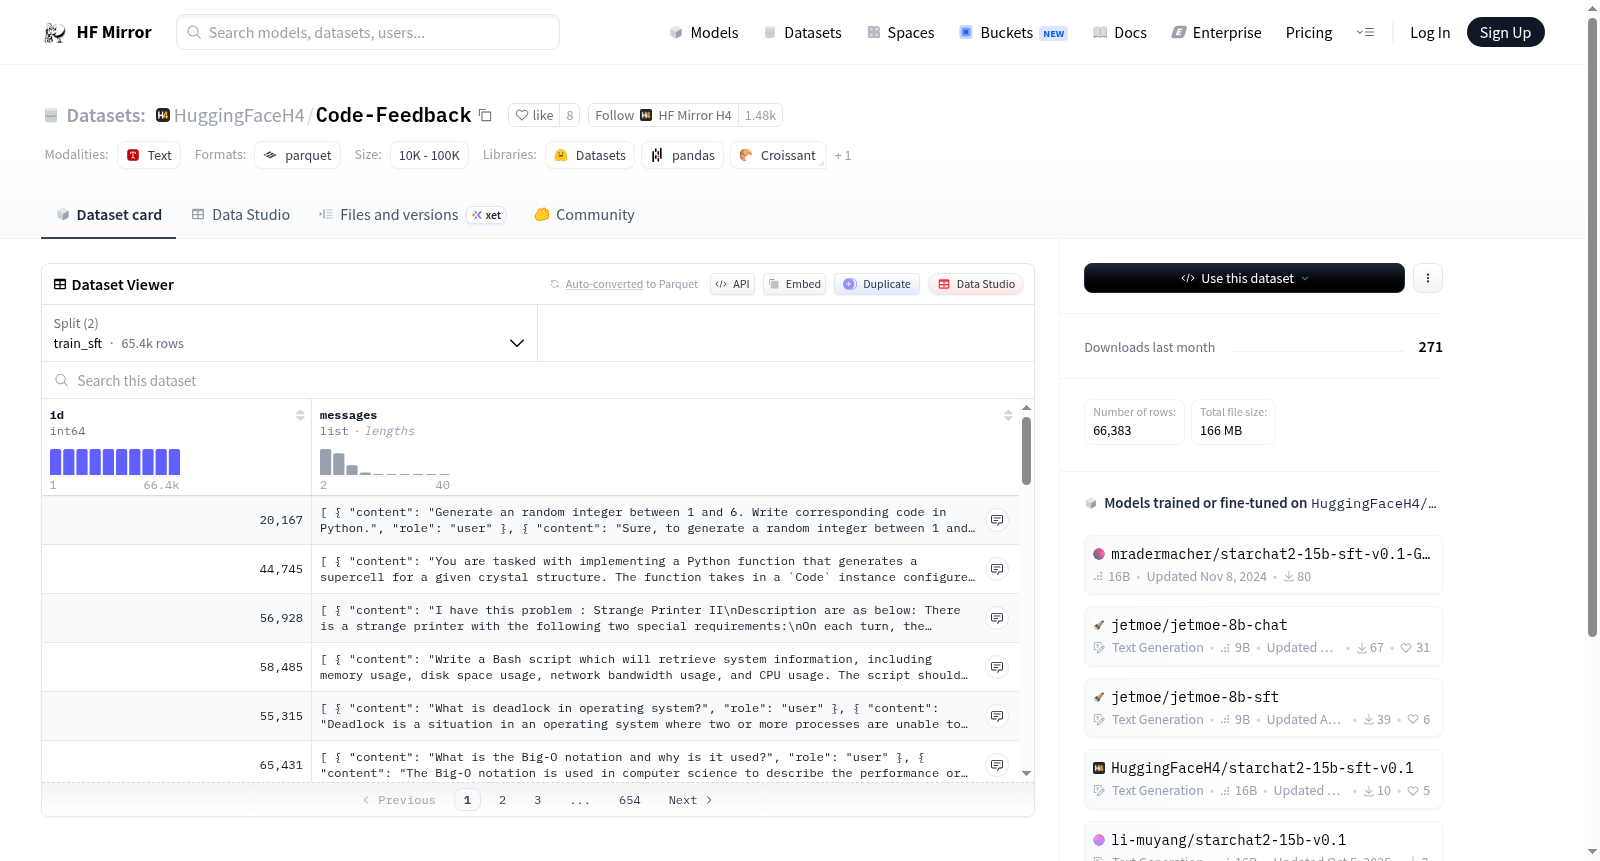Click the HF Mirror logo icon
The width and height of the screenshot is (1600, 861).
coord(55,33)
